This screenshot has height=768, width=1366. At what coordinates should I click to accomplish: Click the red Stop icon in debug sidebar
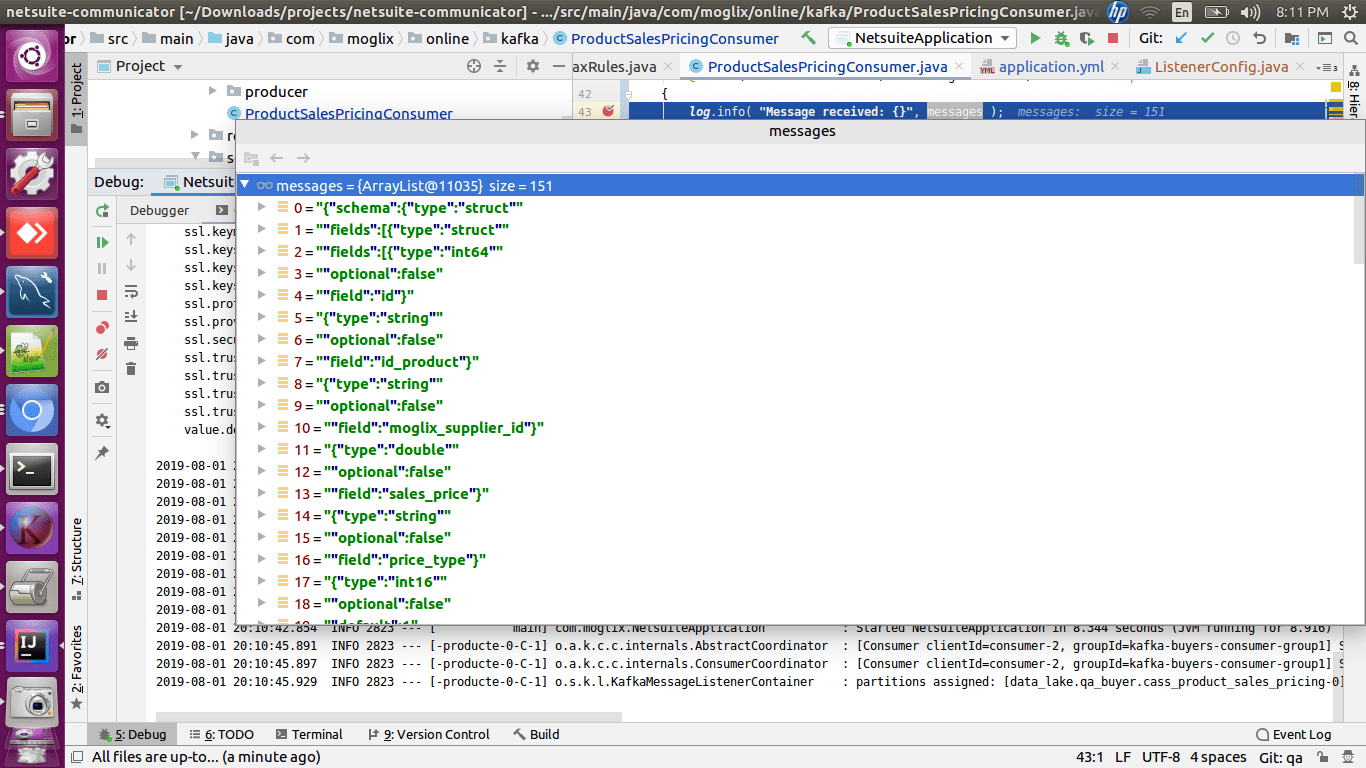[102, 295]
